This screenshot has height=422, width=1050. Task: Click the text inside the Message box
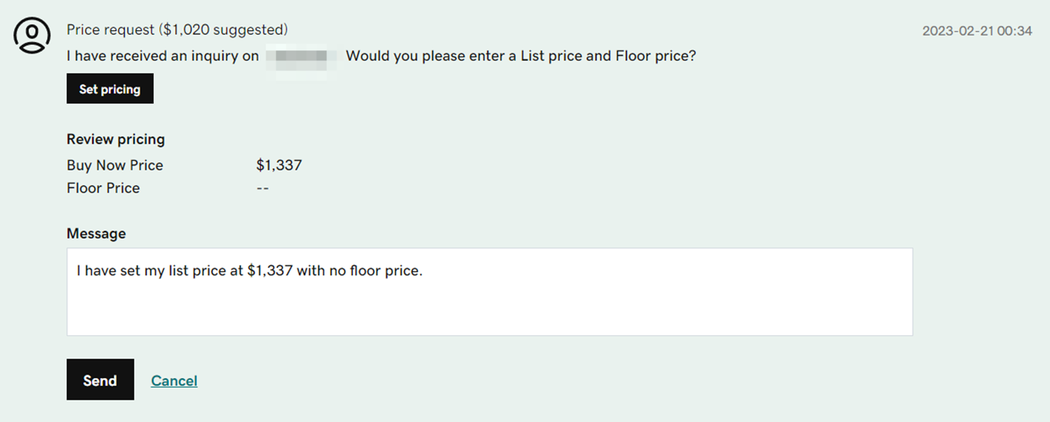click(x=250, y=270)
